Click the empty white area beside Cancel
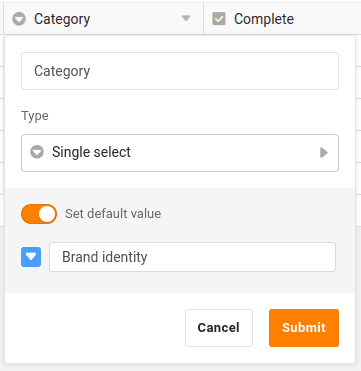Screen dimensions: 361x371 [x=95, y=328]
